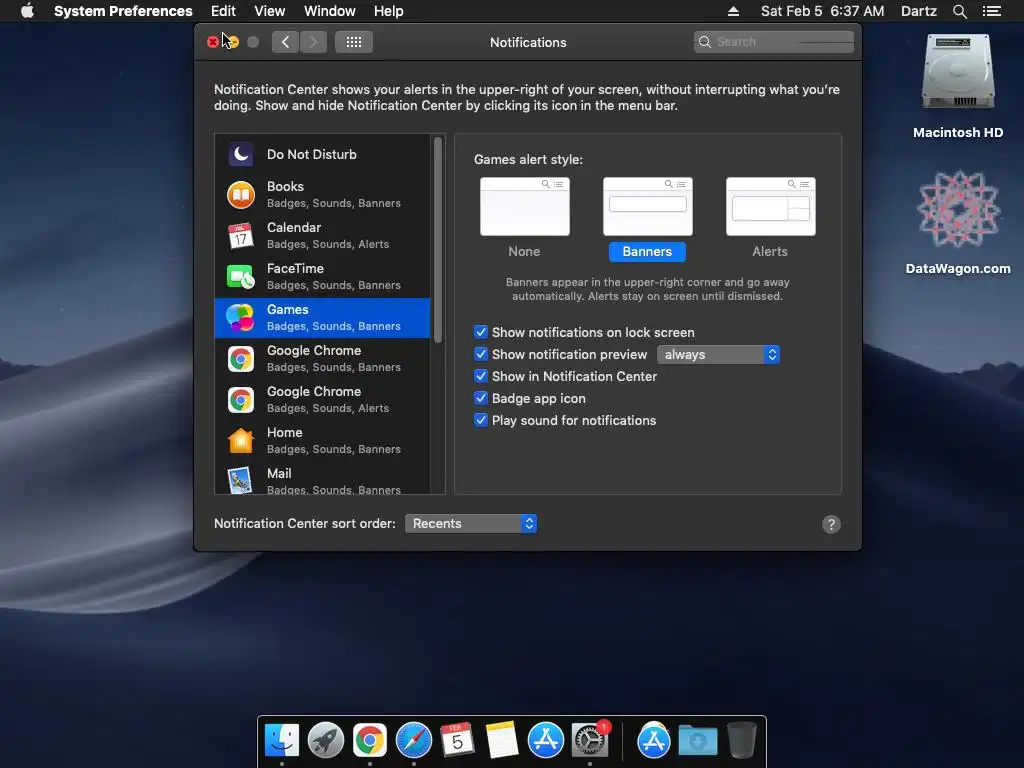
Task: Open the Window menu
Action: (329, 11)
